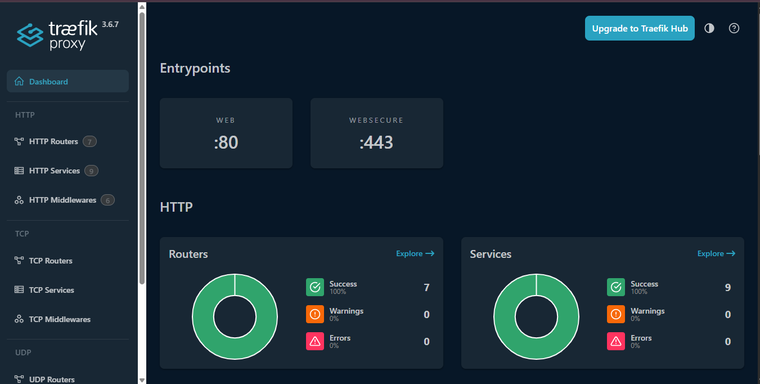Screen dimensions: 760x384
Task: Click the Routers Success checkmark icon
Action: [315, 287]
